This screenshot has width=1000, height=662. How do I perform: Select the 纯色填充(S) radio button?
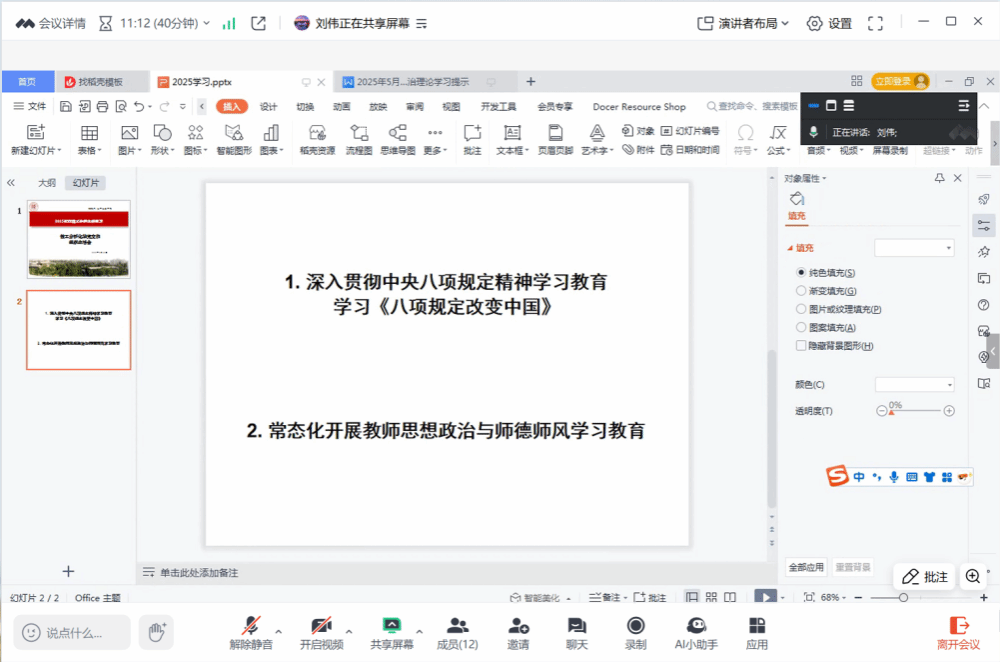(801, 272)
